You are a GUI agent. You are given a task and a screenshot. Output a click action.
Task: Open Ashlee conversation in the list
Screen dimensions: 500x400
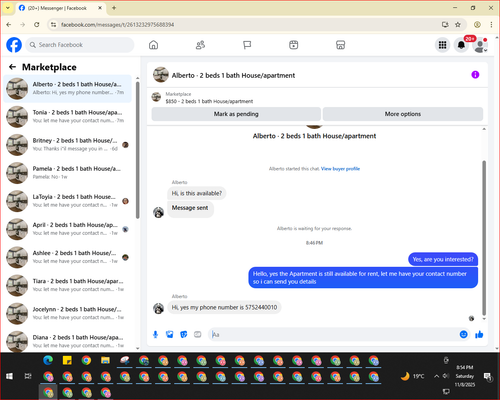68,257
